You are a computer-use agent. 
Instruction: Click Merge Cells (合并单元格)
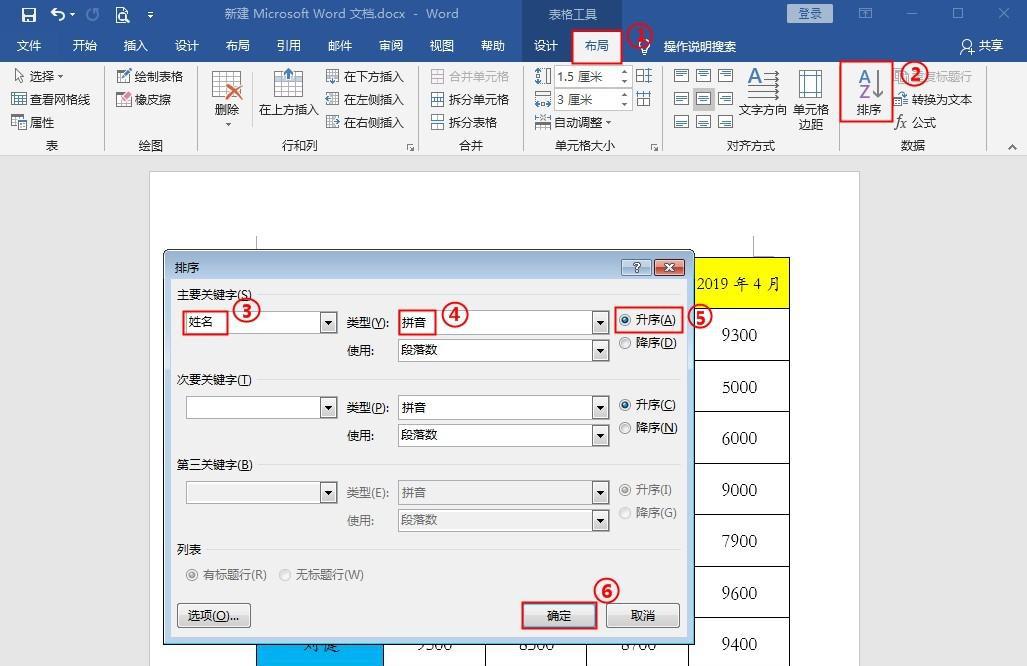[x=470, y=77]
